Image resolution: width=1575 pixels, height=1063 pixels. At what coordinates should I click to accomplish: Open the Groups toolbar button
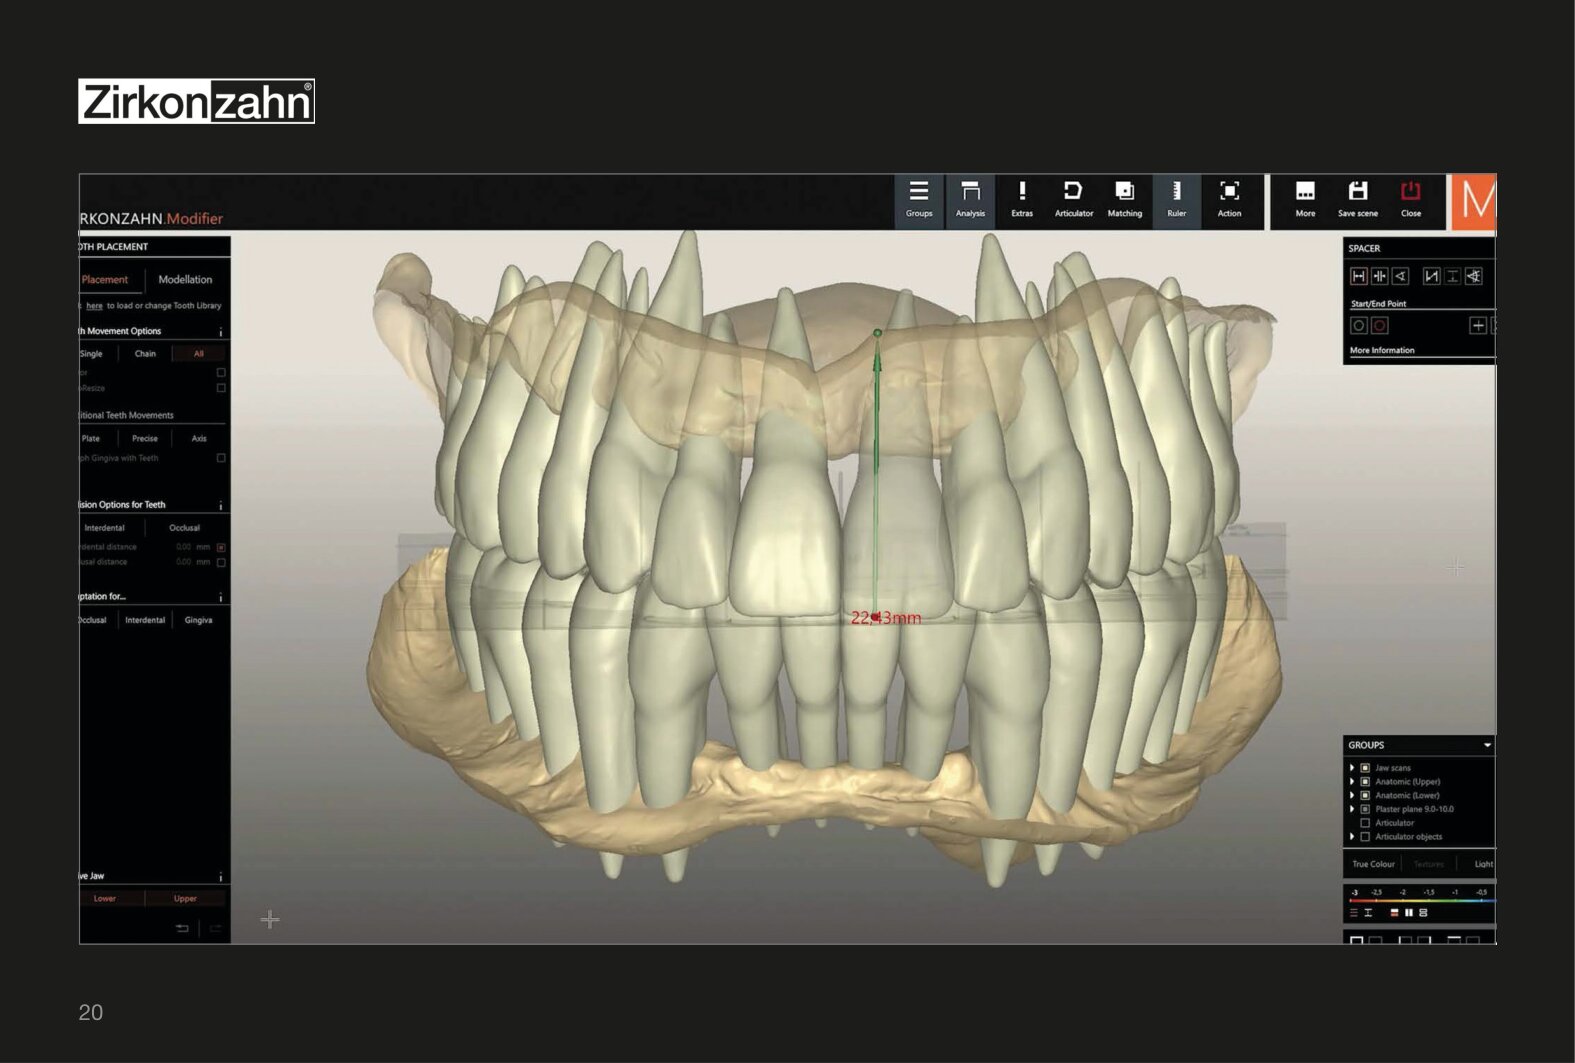coord(919,199)
